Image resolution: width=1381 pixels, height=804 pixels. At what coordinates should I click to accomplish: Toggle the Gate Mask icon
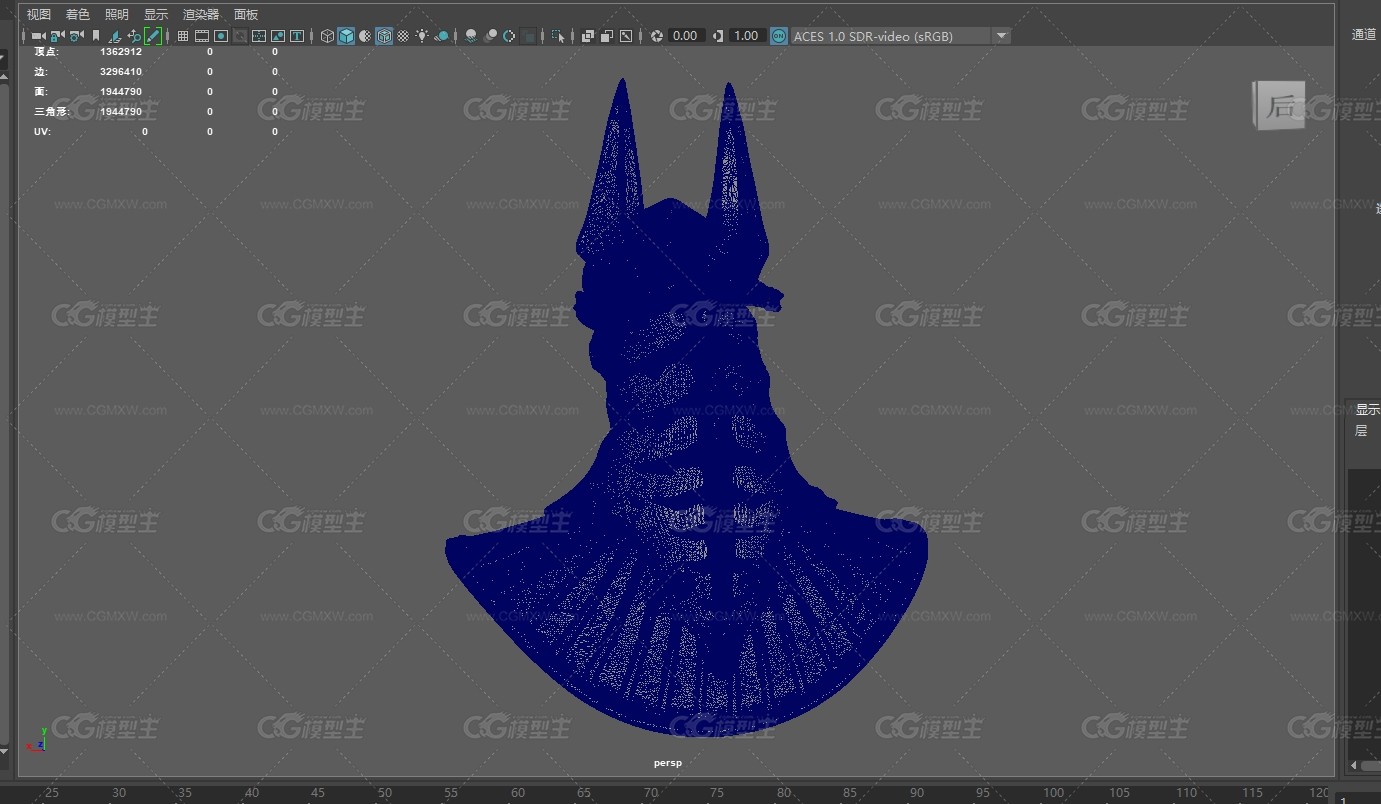tap(240, 36)
